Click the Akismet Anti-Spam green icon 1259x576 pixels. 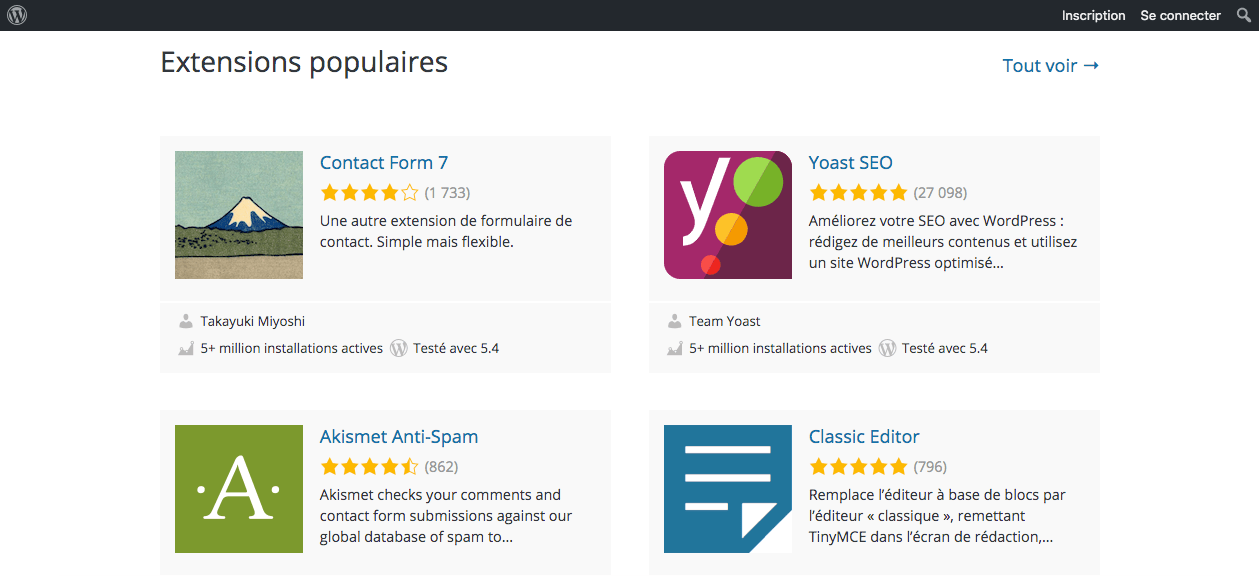(x=239, y=489)
